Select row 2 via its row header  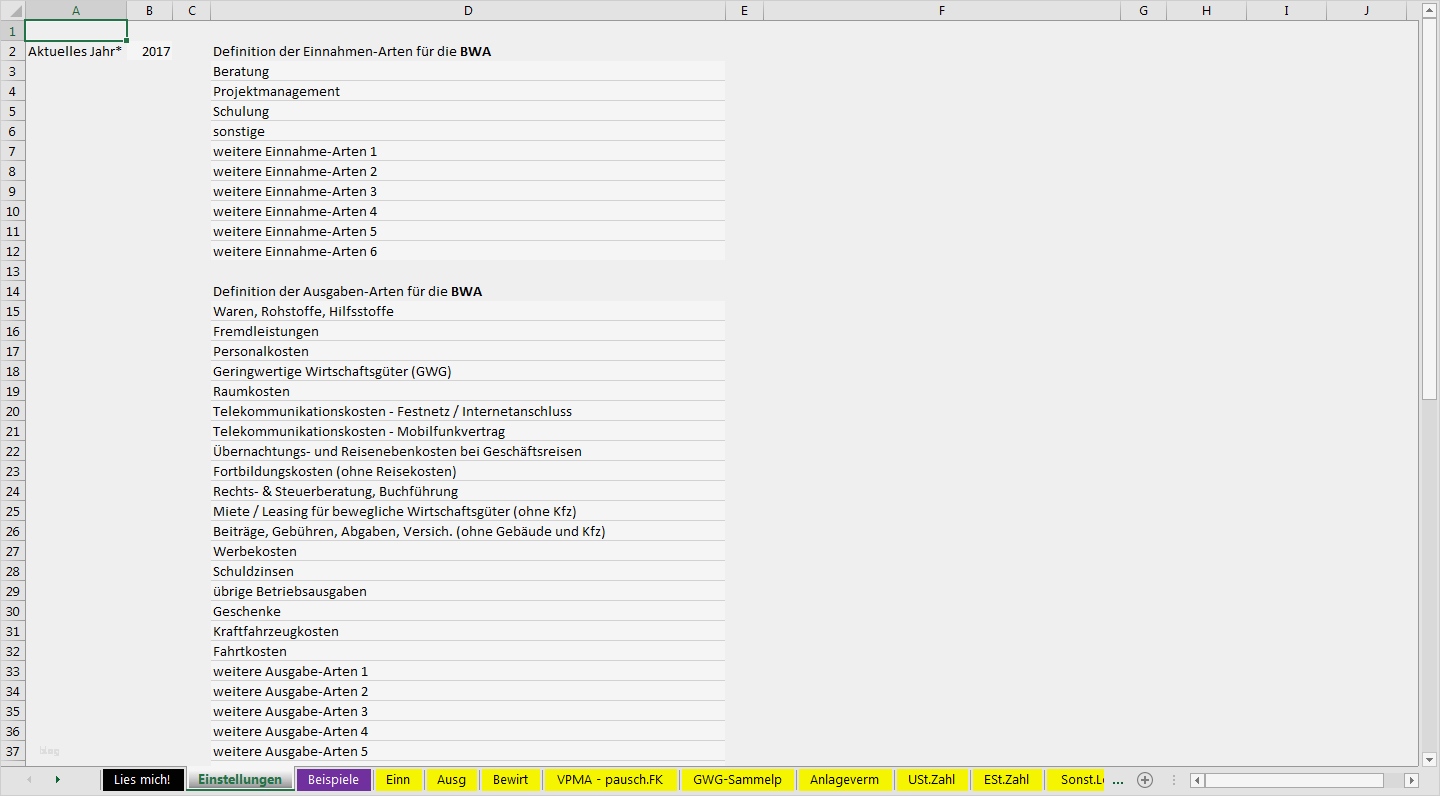[x=12, y=51]
